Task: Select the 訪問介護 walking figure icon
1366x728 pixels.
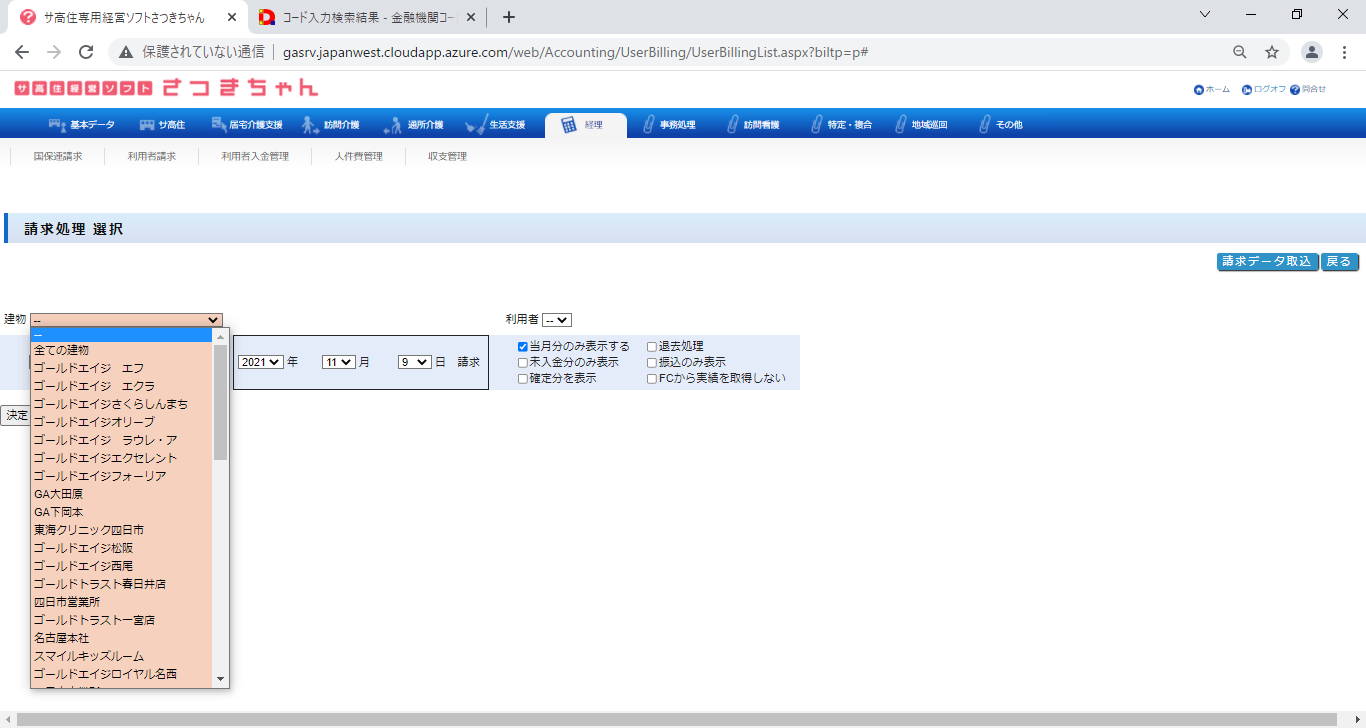Action: (310, 125)
